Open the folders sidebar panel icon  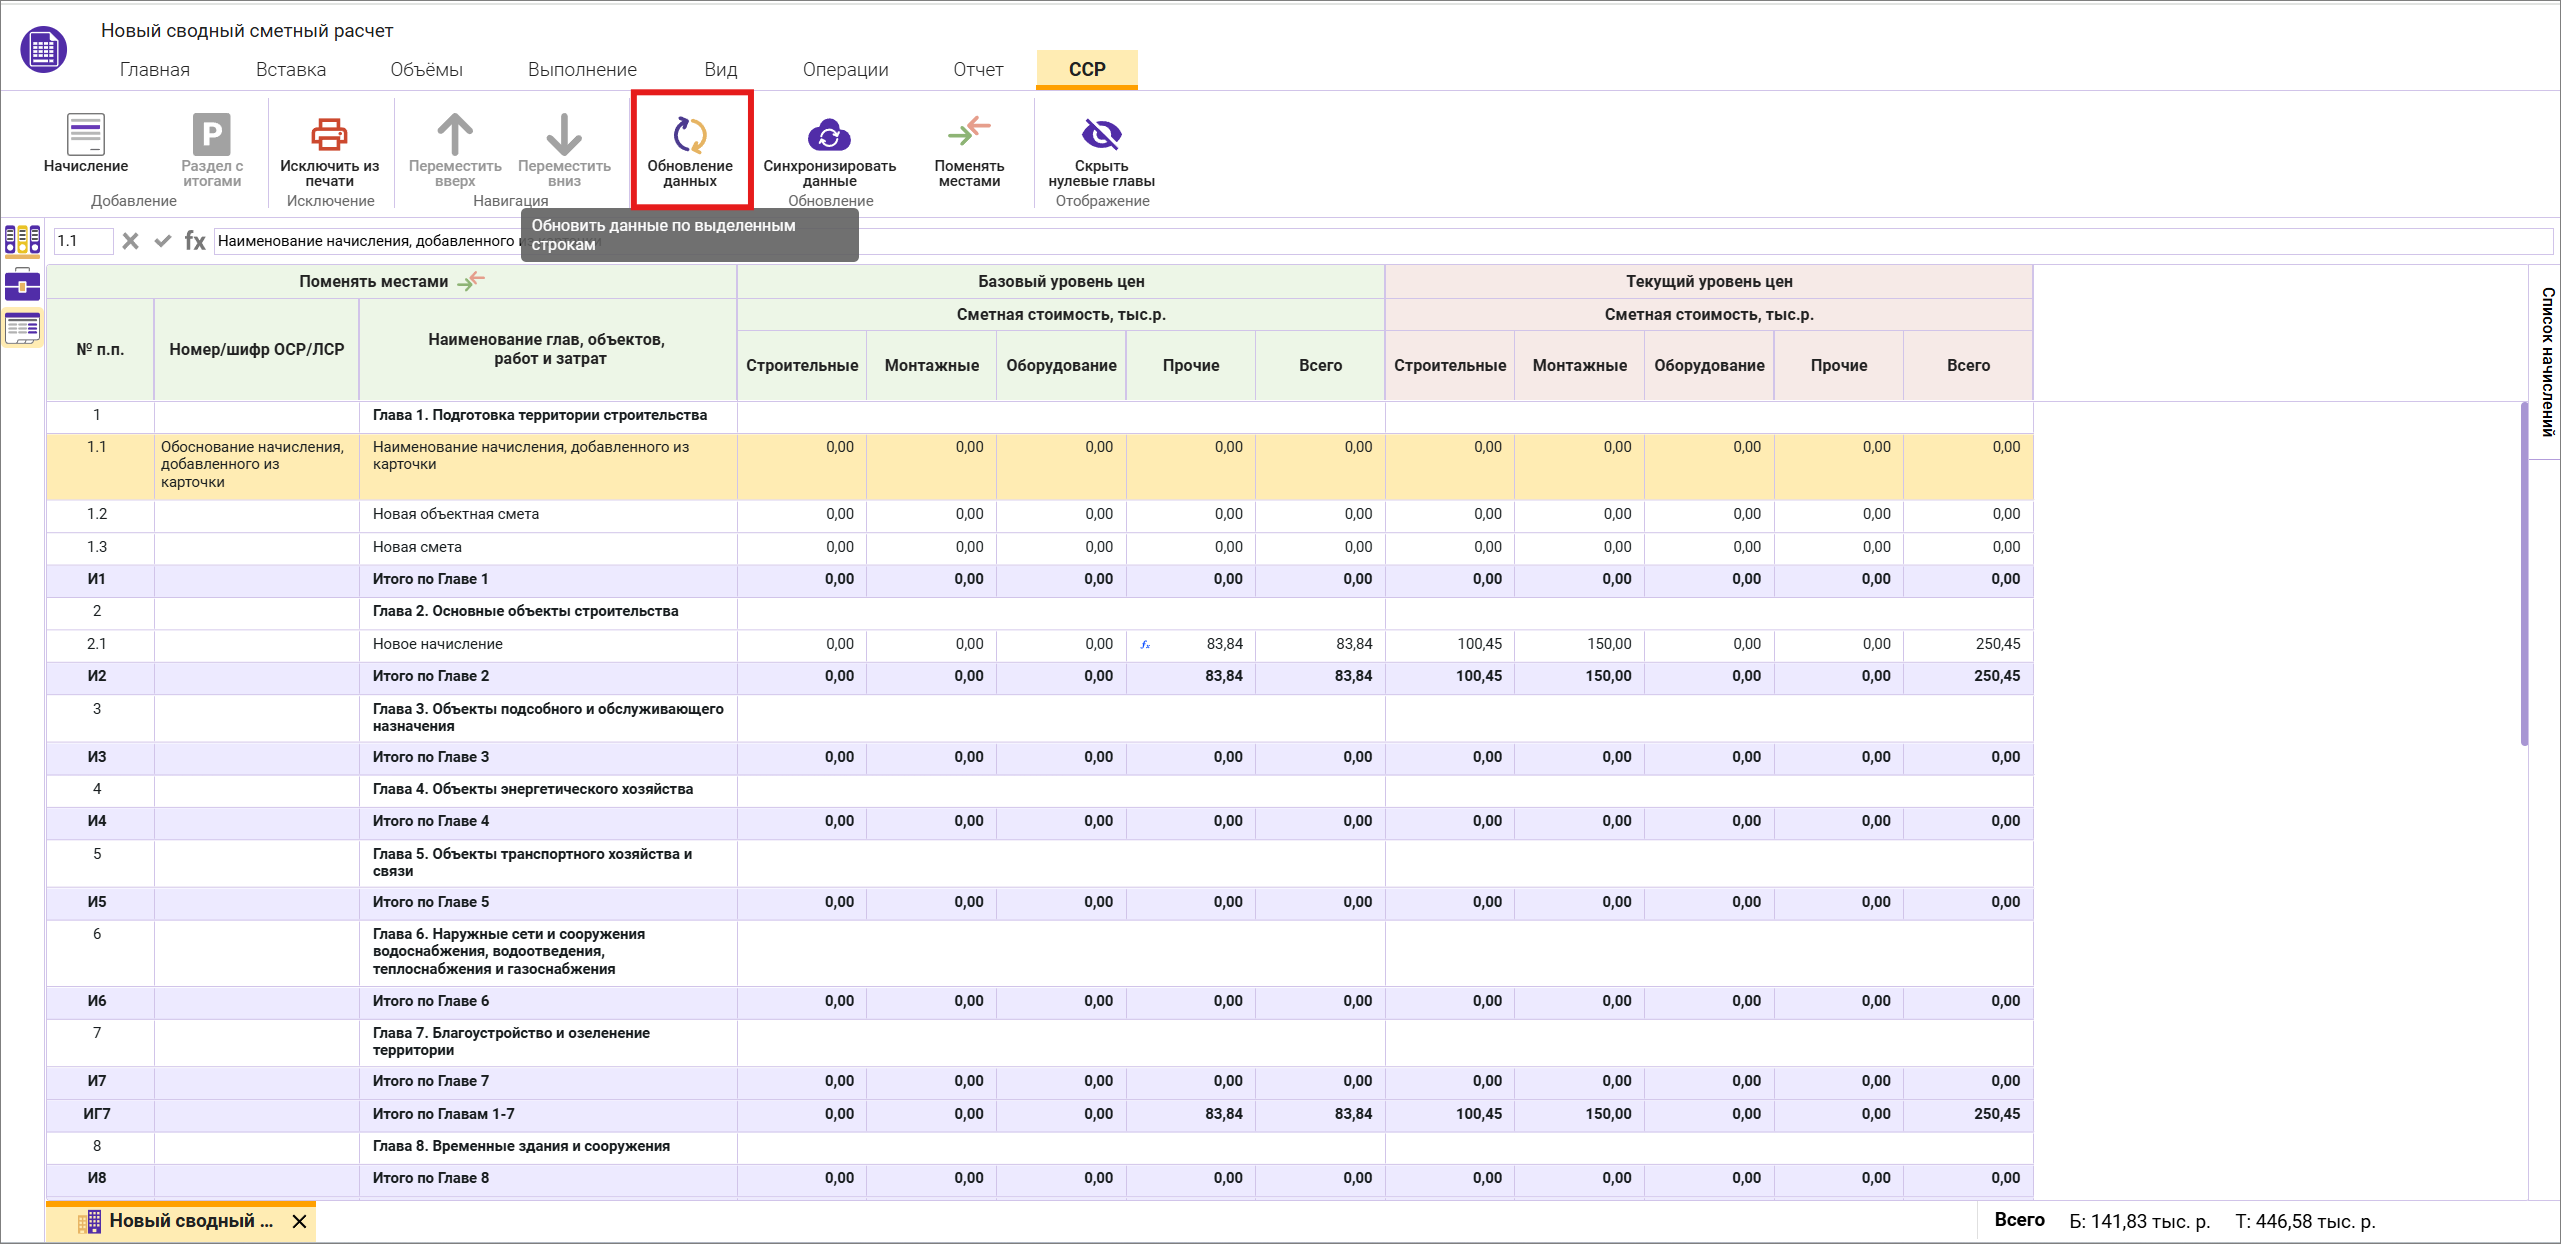(x=22, y=240)
